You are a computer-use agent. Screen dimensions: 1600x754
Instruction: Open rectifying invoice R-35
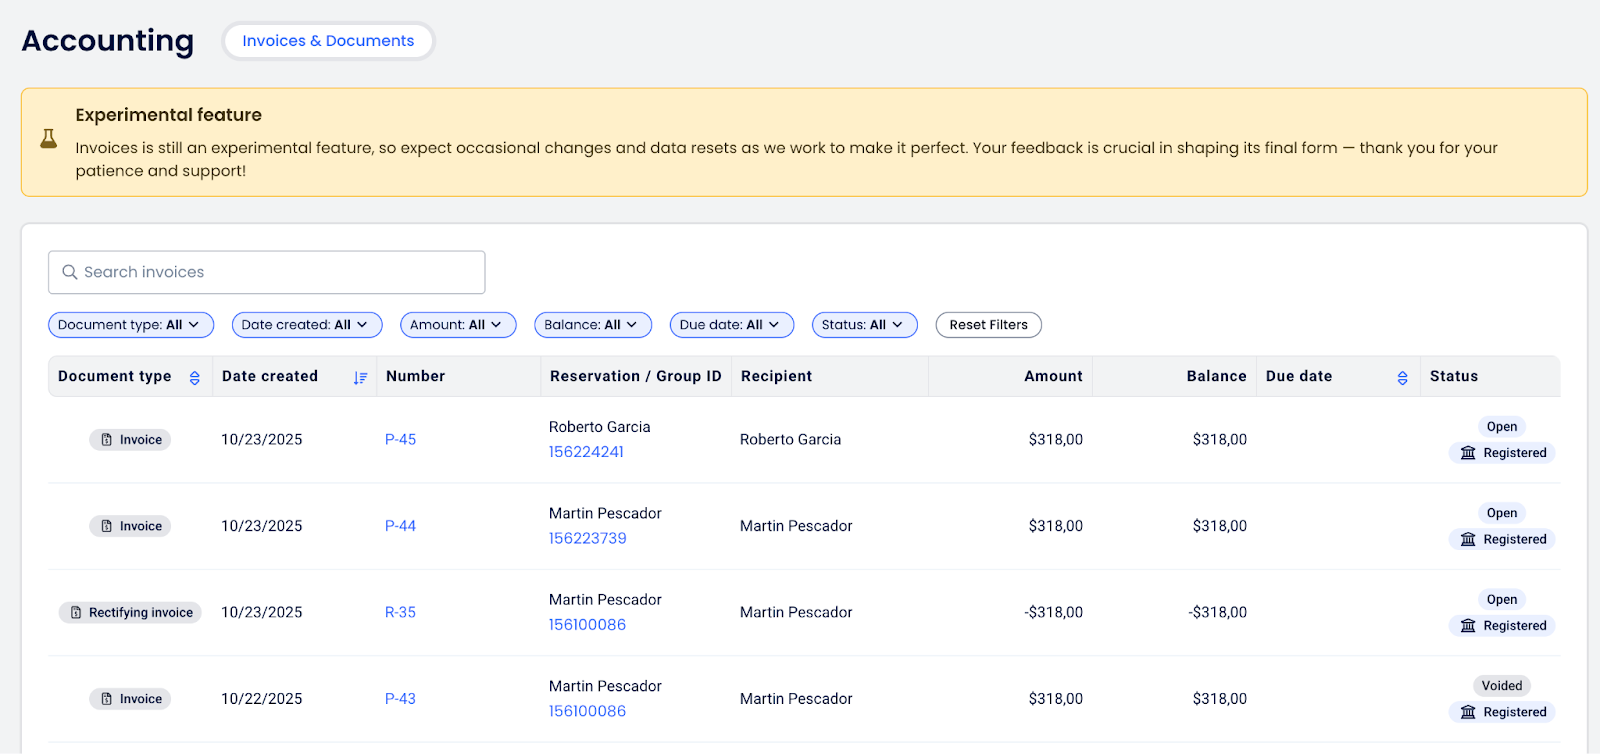pos(400,613)
